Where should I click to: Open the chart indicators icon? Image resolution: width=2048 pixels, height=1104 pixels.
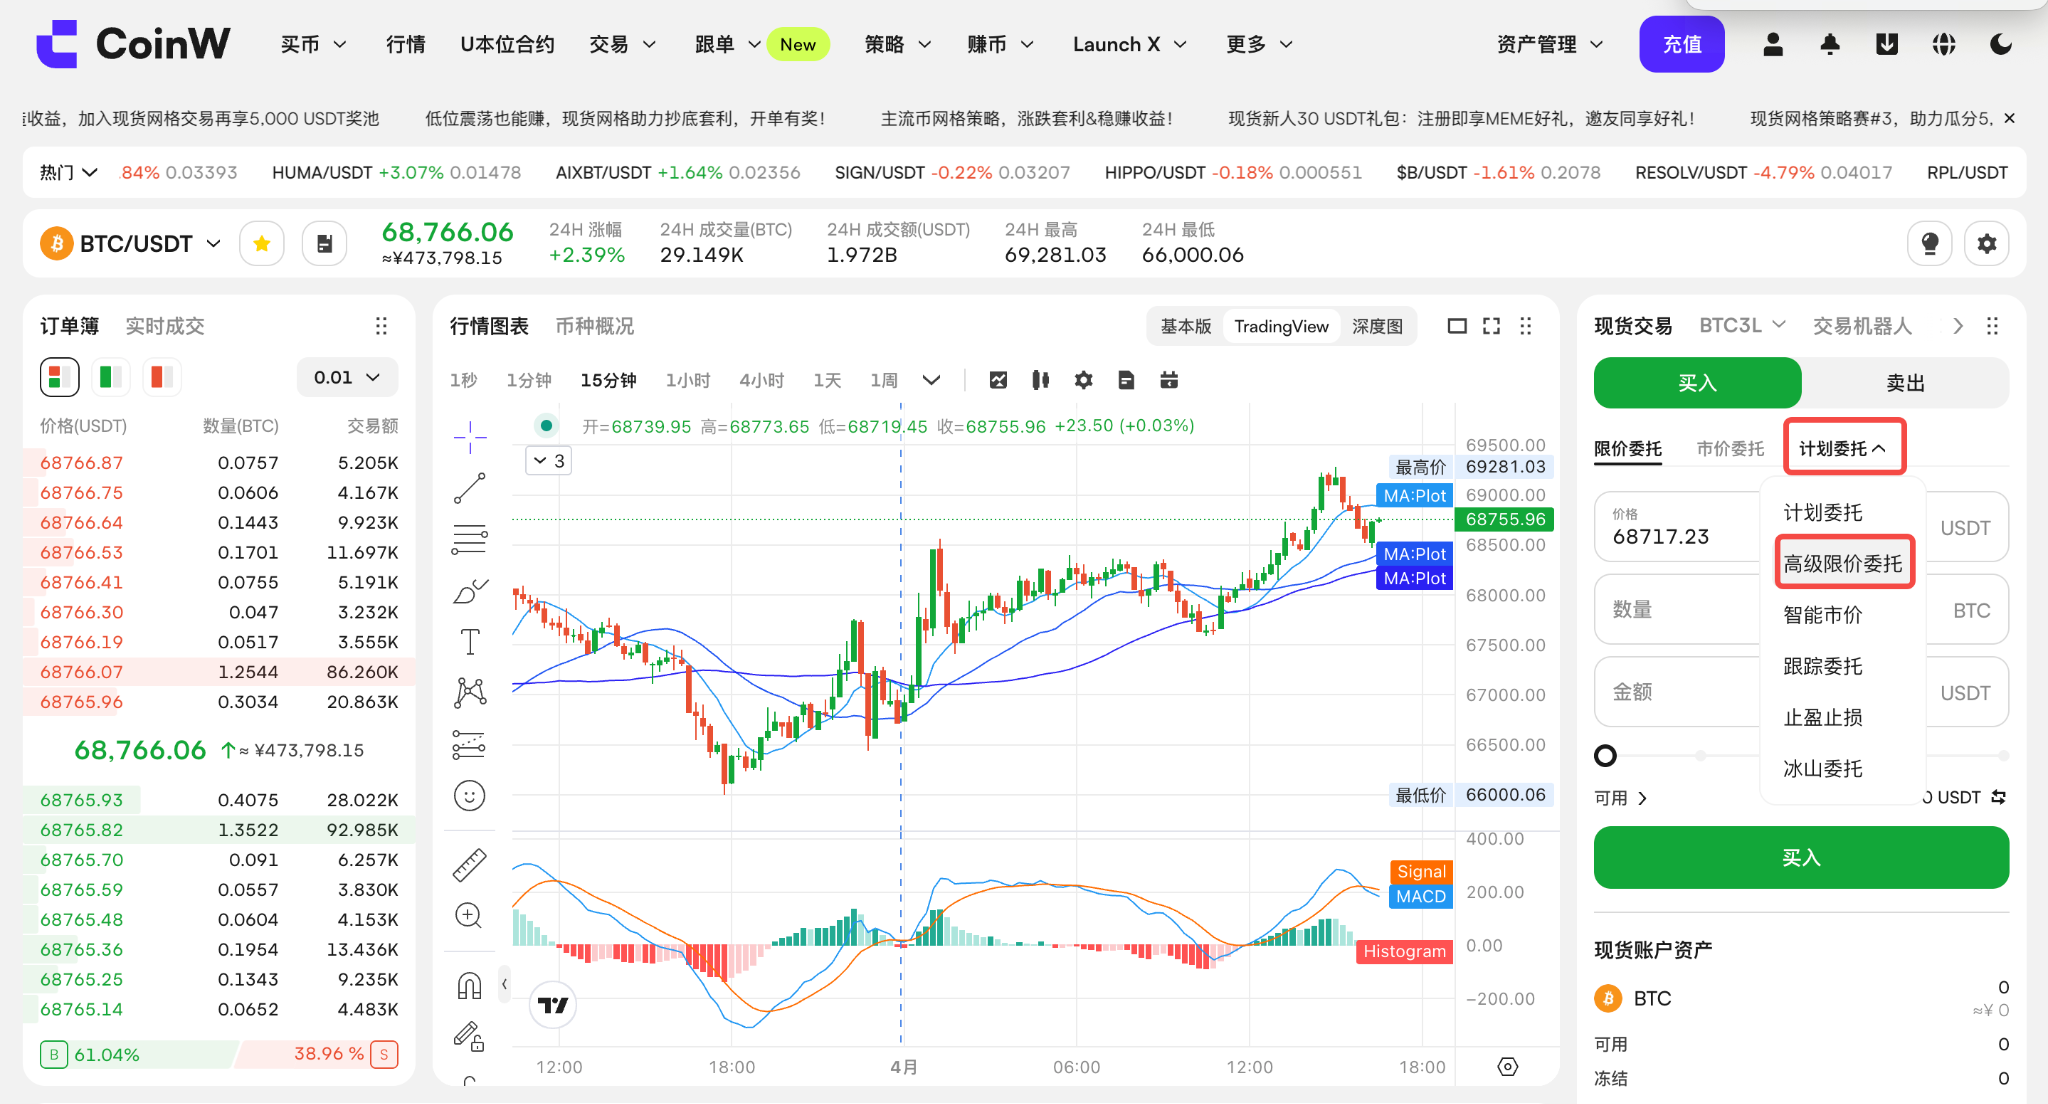[998, 380]
